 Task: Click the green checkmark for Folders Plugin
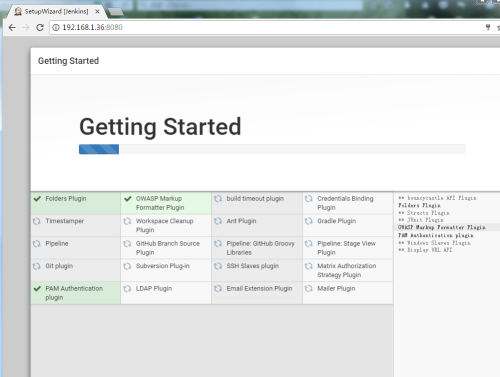tap(37, 199)
